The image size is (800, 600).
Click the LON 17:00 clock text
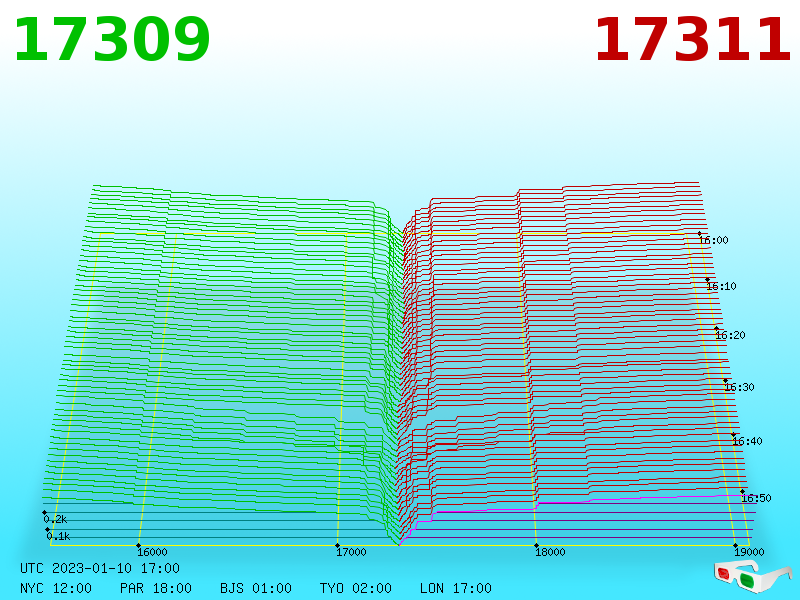[x=456, y=588]
